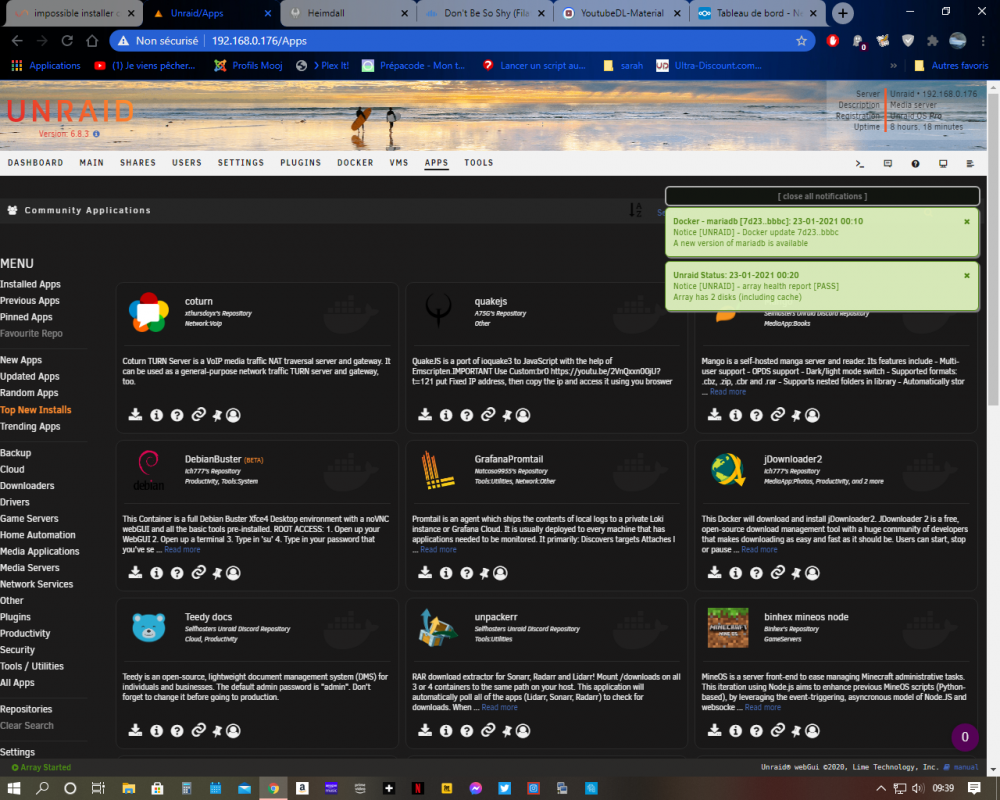The image size is (1000, 800).
Task: Install binhex mineos node via download icon
Action: [x=714, y=730]
